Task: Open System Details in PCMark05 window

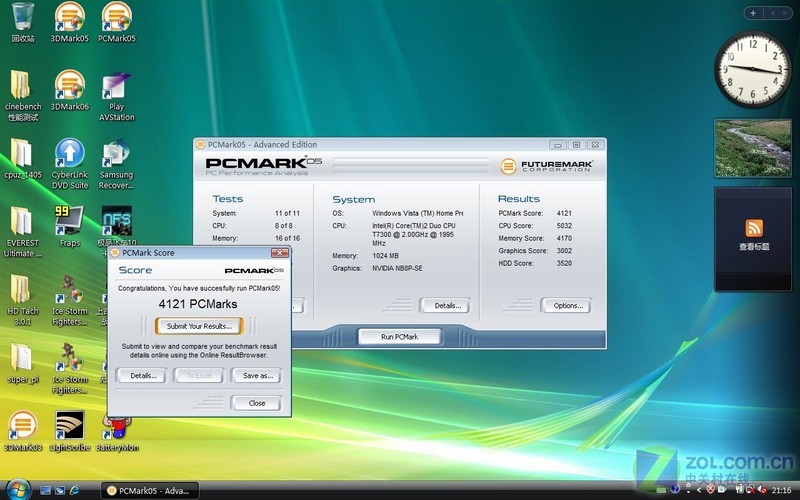Action: 445,306
